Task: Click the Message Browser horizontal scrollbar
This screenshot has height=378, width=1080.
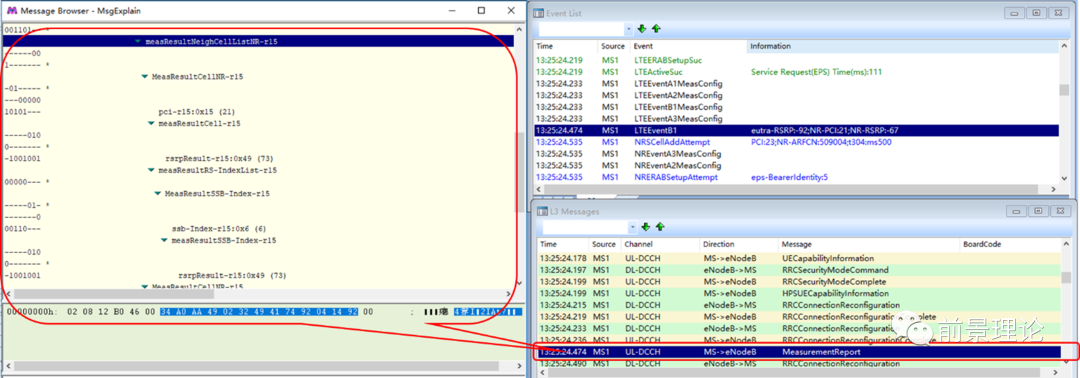Action: [258, 294]
